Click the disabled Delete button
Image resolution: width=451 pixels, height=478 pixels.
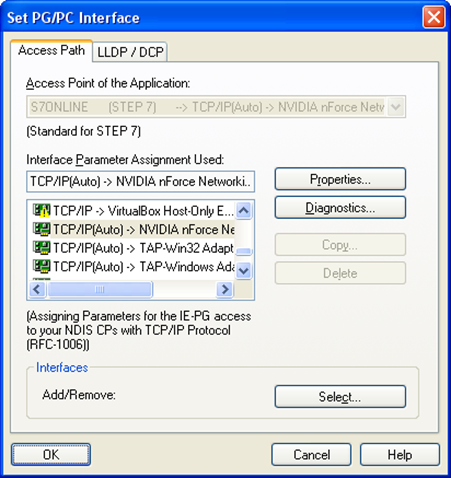[340, 273]
